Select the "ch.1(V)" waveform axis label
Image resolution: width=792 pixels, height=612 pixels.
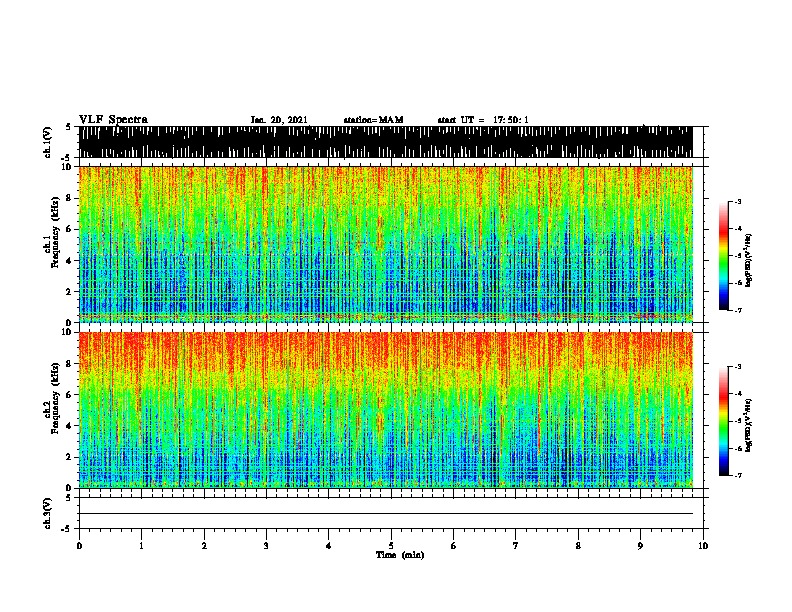[48, 142]
